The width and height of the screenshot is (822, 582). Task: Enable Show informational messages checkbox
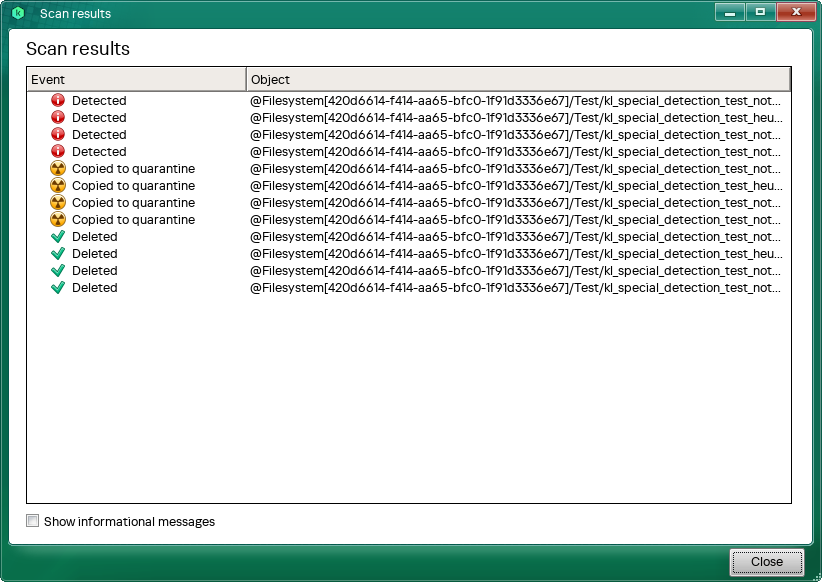pos(33,521)
